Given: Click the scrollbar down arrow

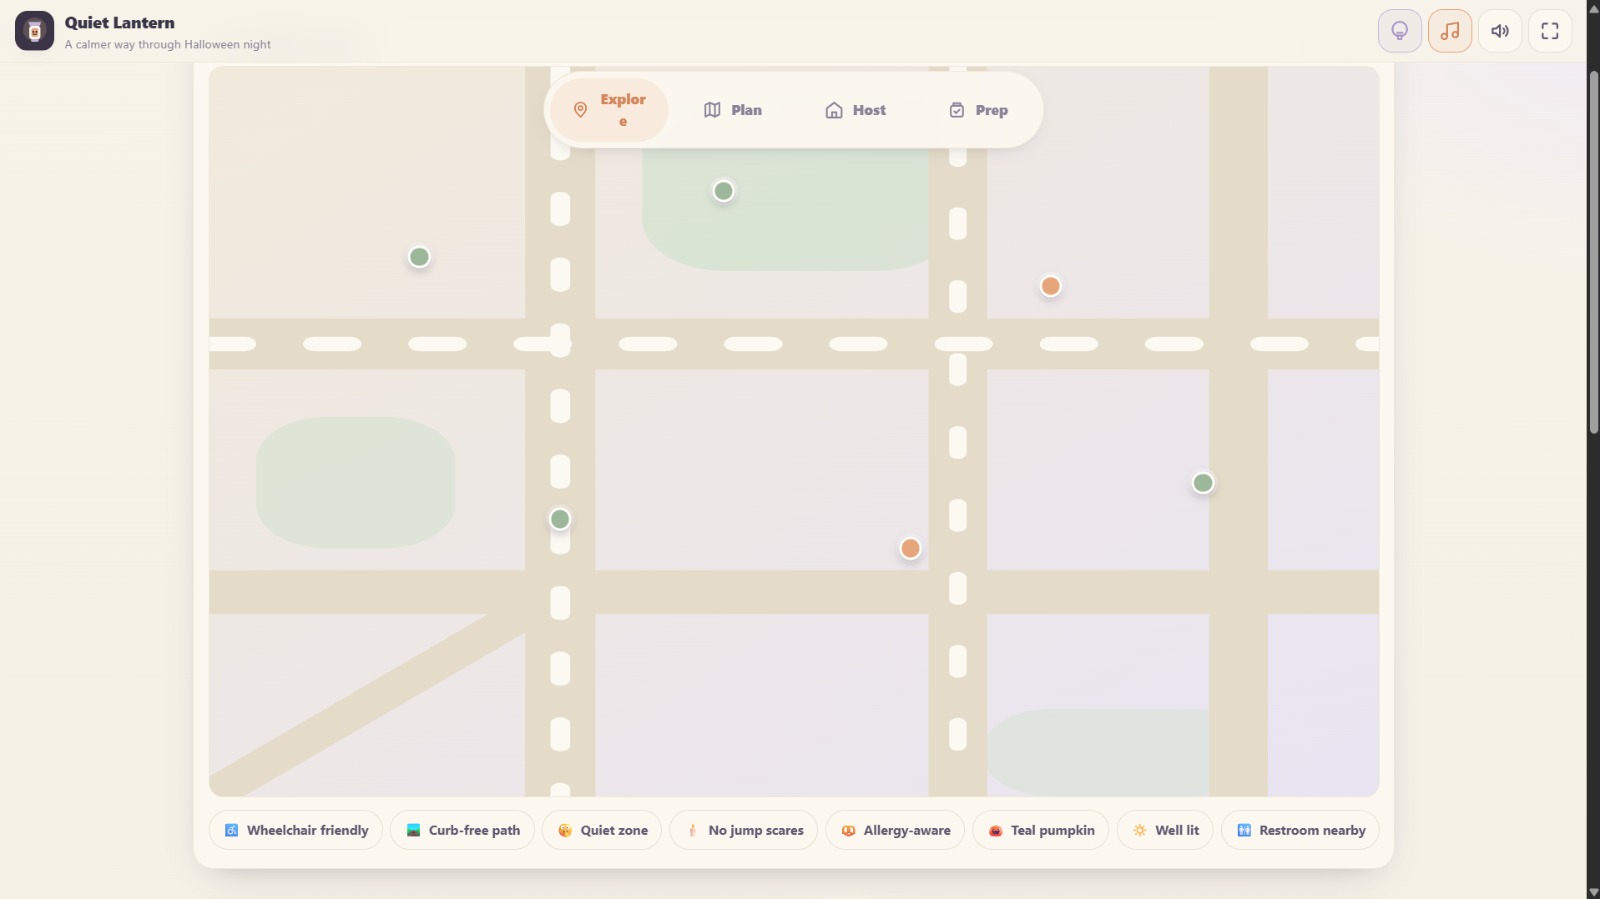Looking at the screenshot, I should [x=1594, y=891].
